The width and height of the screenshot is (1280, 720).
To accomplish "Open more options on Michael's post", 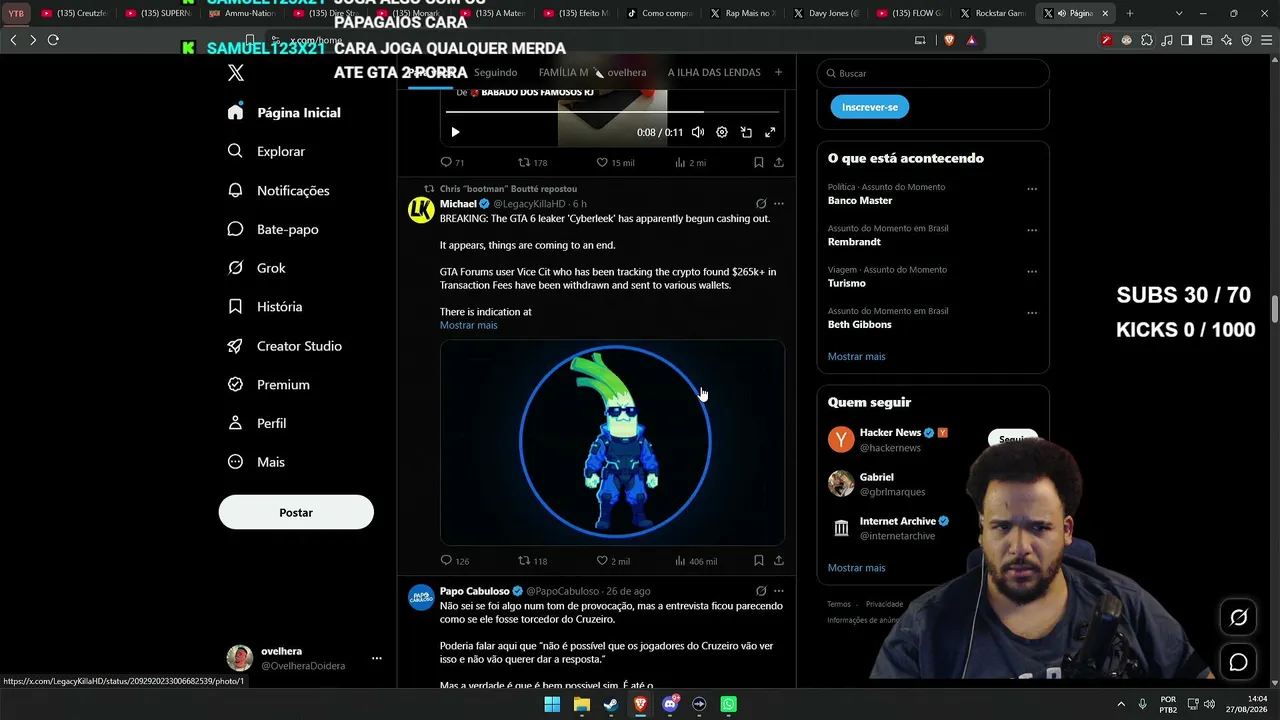I will [x=779, y=204].
